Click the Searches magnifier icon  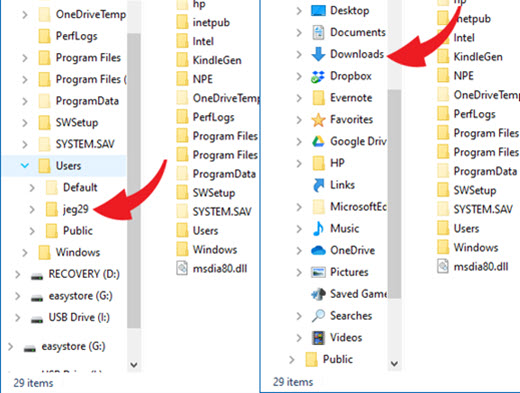(x=318, y=316)
